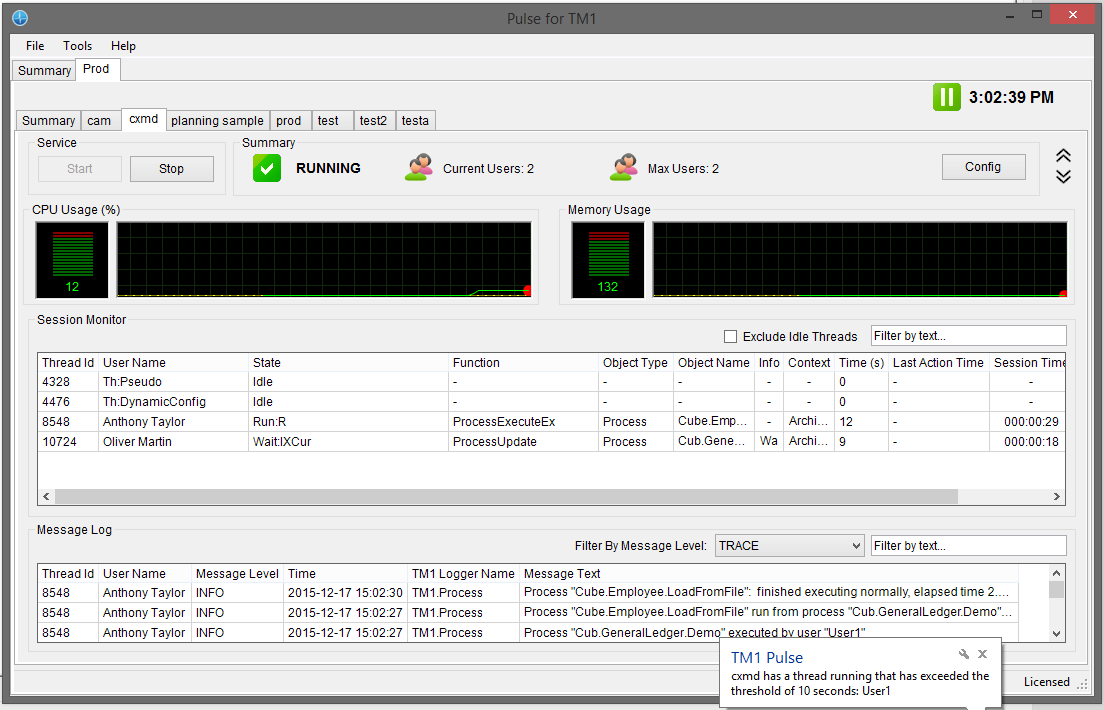Click the Pulse app icon in title bar

tap(20, 18)
